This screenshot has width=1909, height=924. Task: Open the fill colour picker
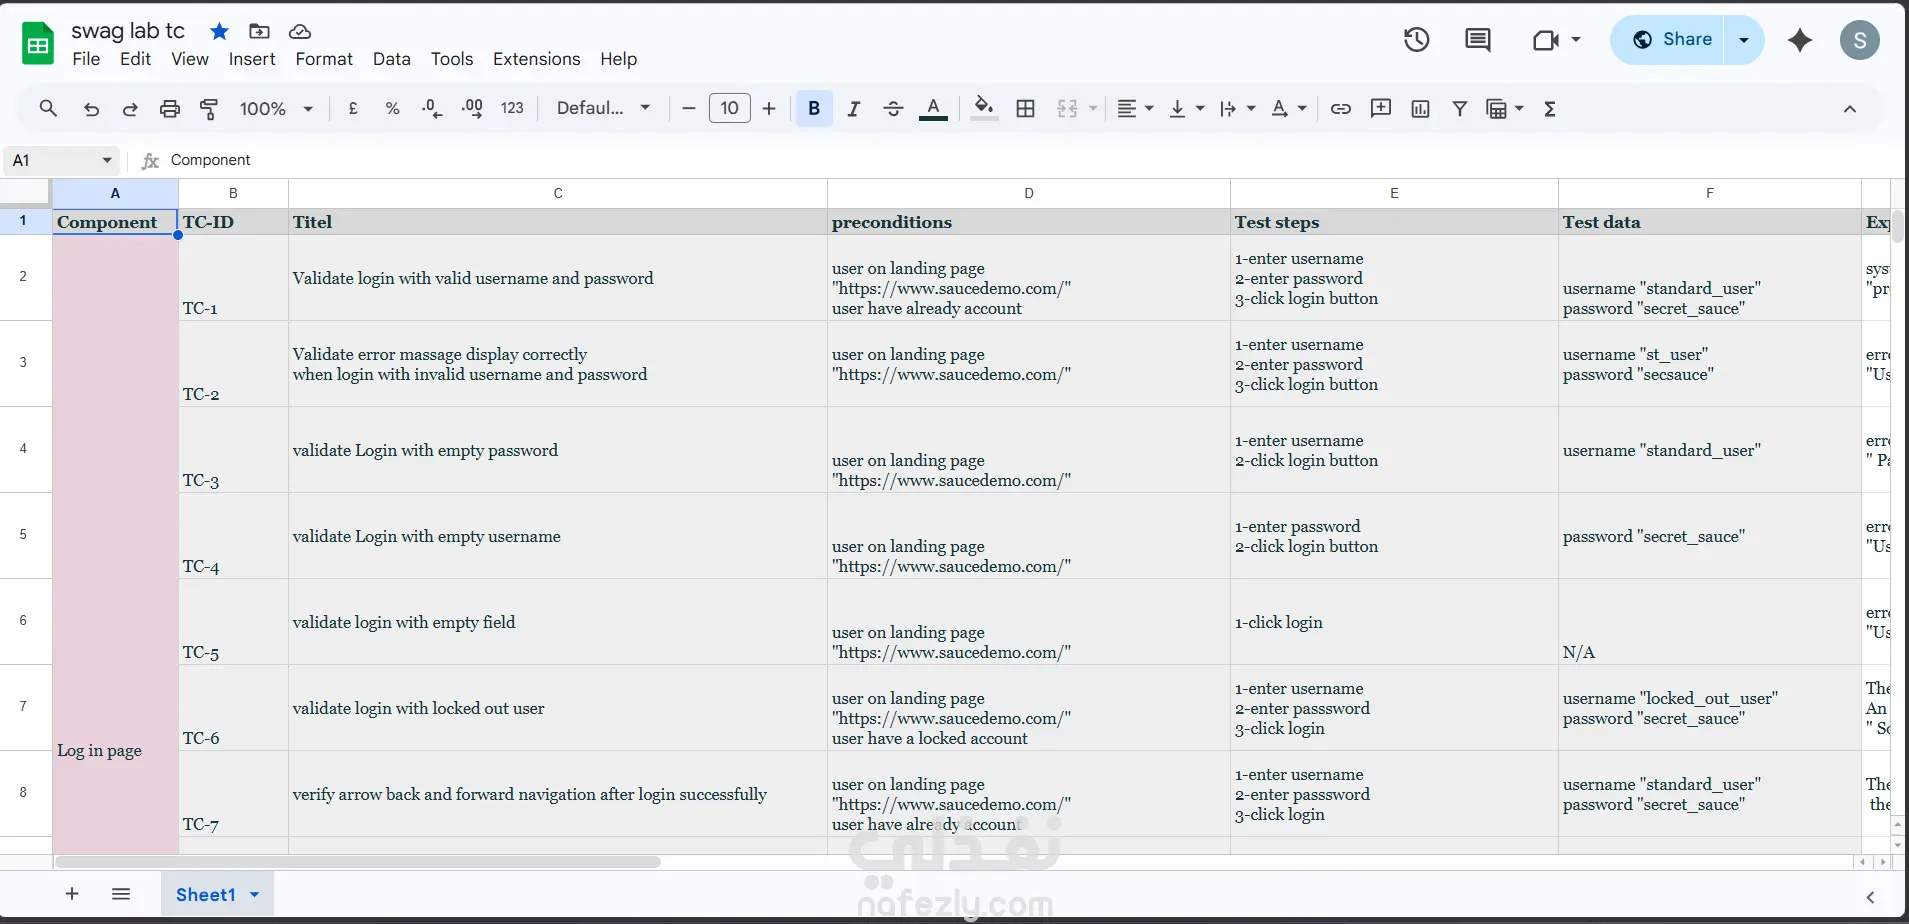(x=984, y=108)
